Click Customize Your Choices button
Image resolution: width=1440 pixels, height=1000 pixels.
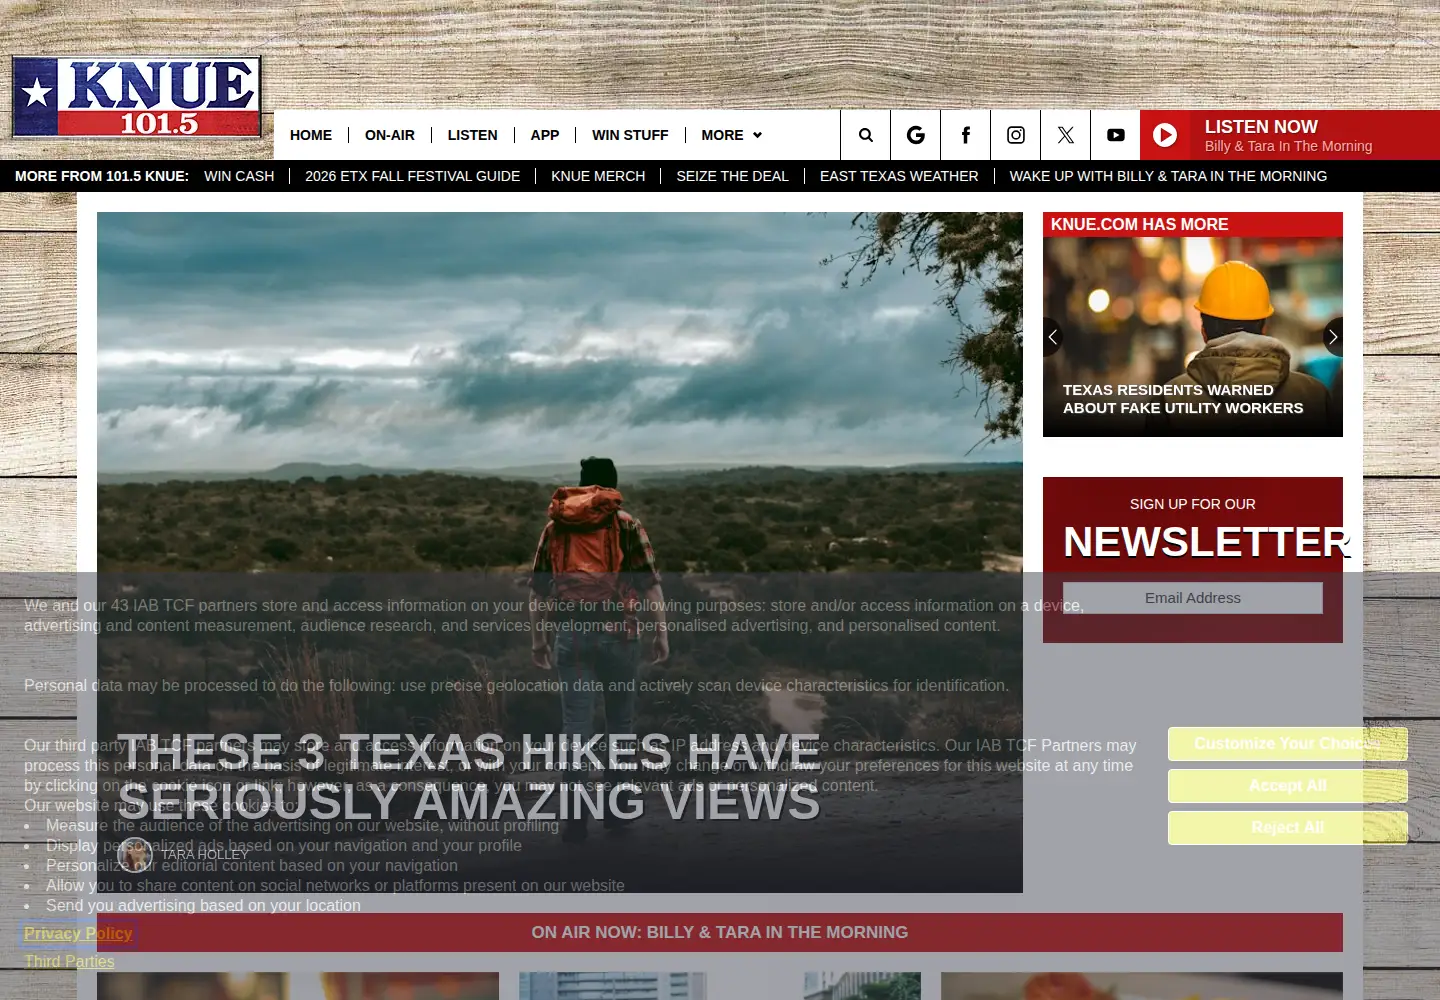(x=1288, y=744)
